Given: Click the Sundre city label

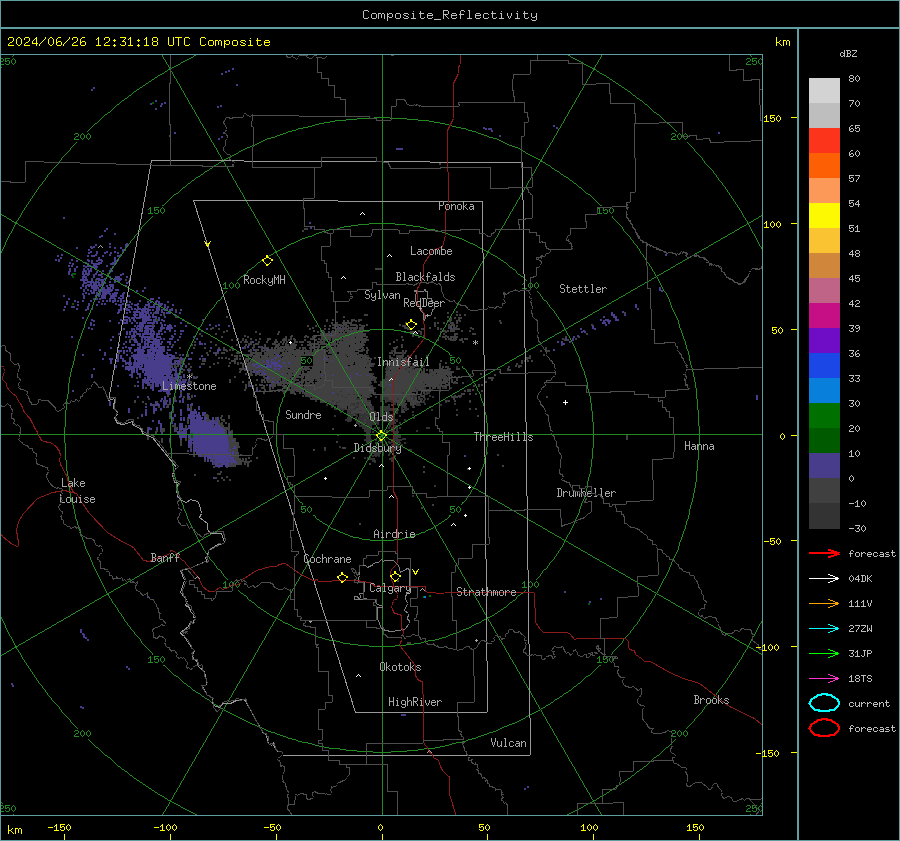Looking at the screenshot, I should 303,414.
